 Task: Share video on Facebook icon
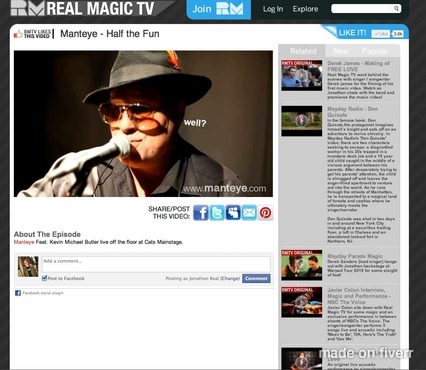[201, 212]
